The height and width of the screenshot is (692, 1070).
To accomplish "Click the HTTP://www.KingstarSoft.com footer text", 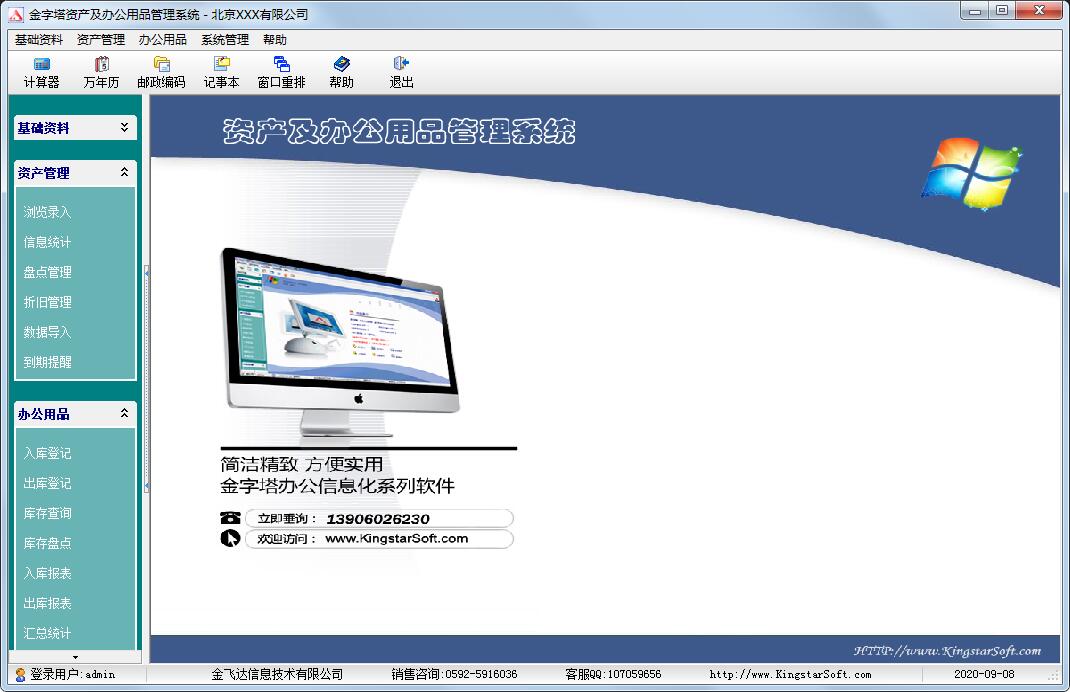I will tap(947, 650).
